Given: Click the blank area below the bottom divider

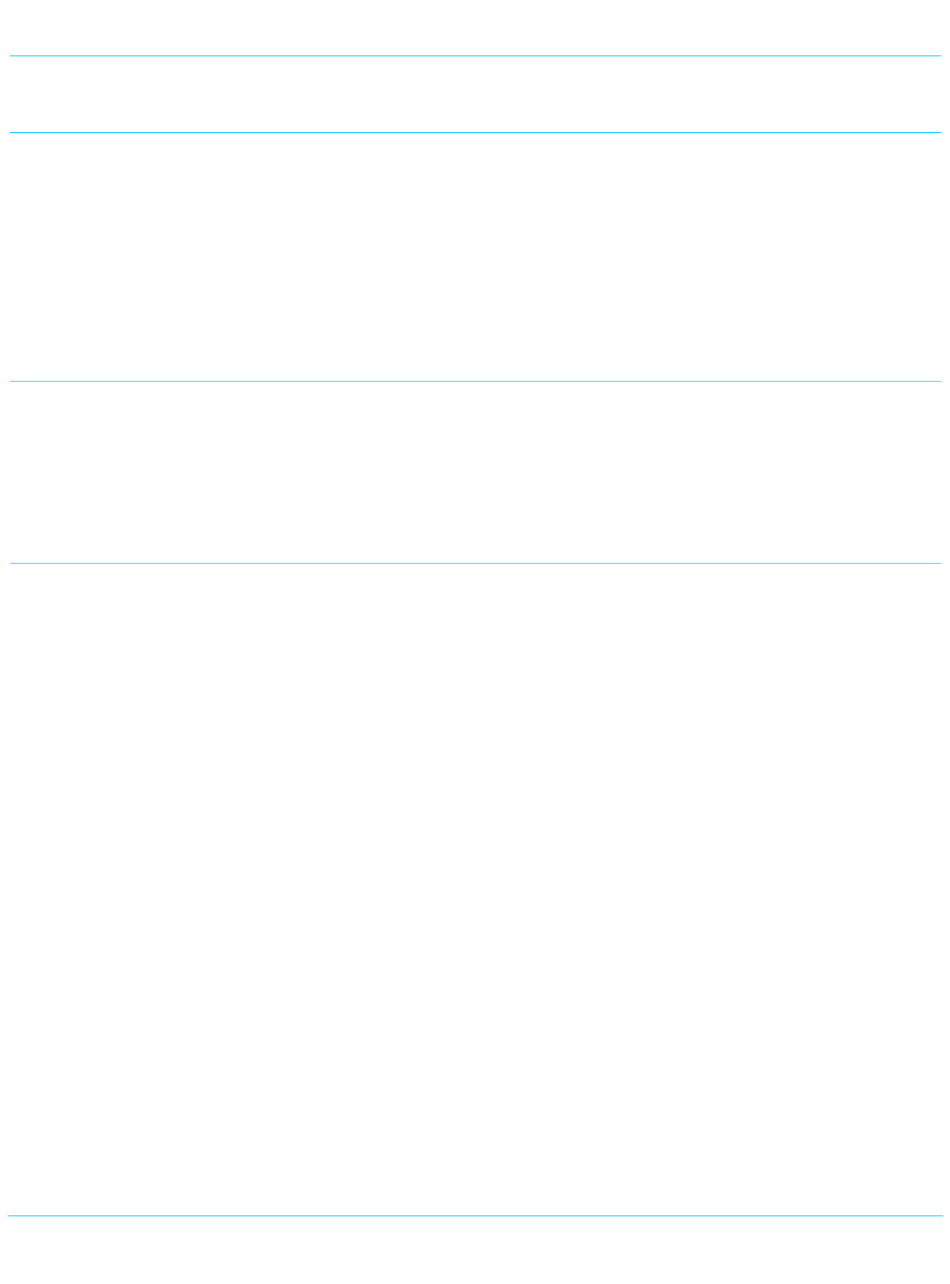Looking at the screenshot, I should click(x=475, y=1250).
